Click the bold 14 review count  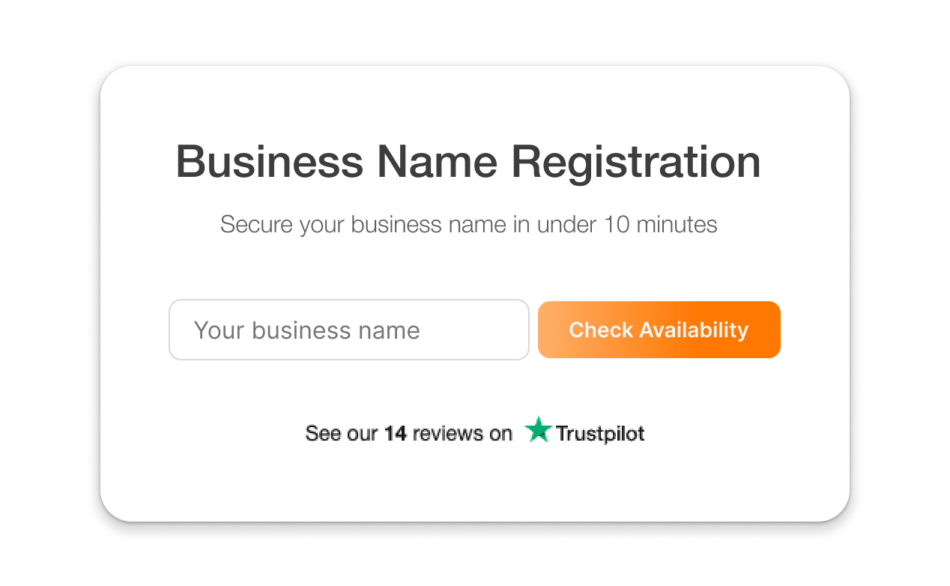coord(395,433)
